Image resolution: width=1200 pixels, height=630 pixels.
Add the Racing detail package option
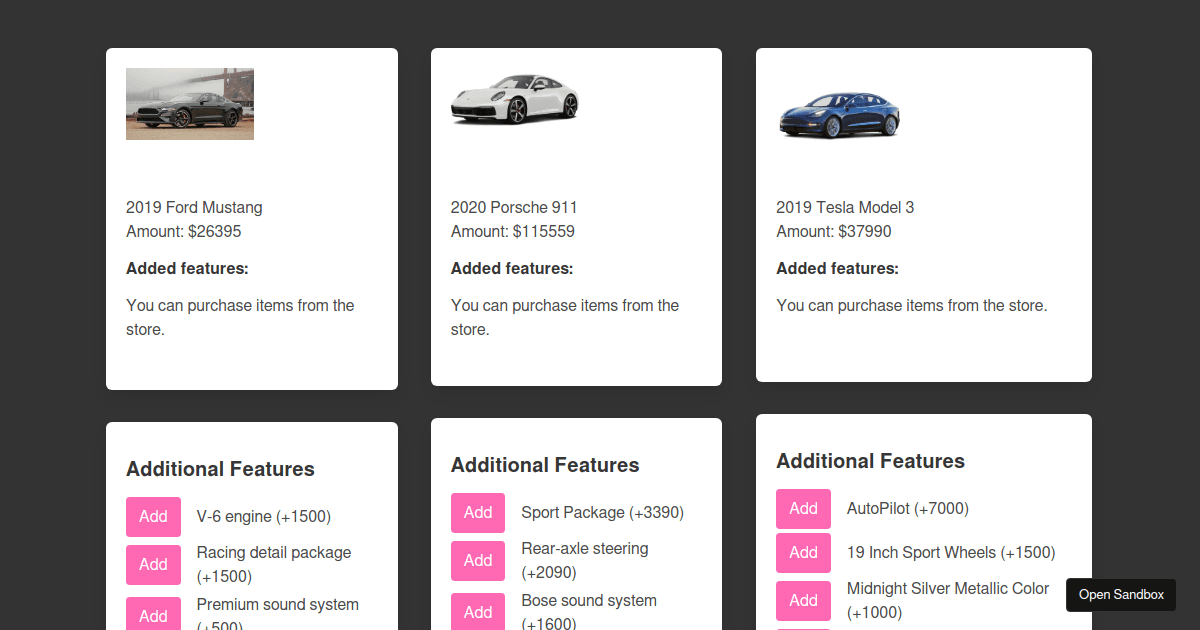[153, 564]
